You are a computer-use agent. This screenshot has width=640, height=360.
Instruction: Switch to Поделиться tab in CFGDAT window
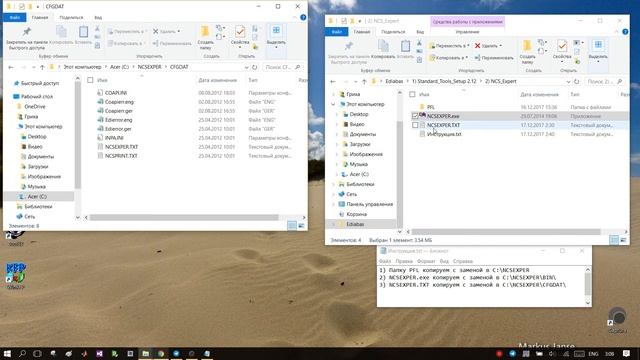pos(71,18)
